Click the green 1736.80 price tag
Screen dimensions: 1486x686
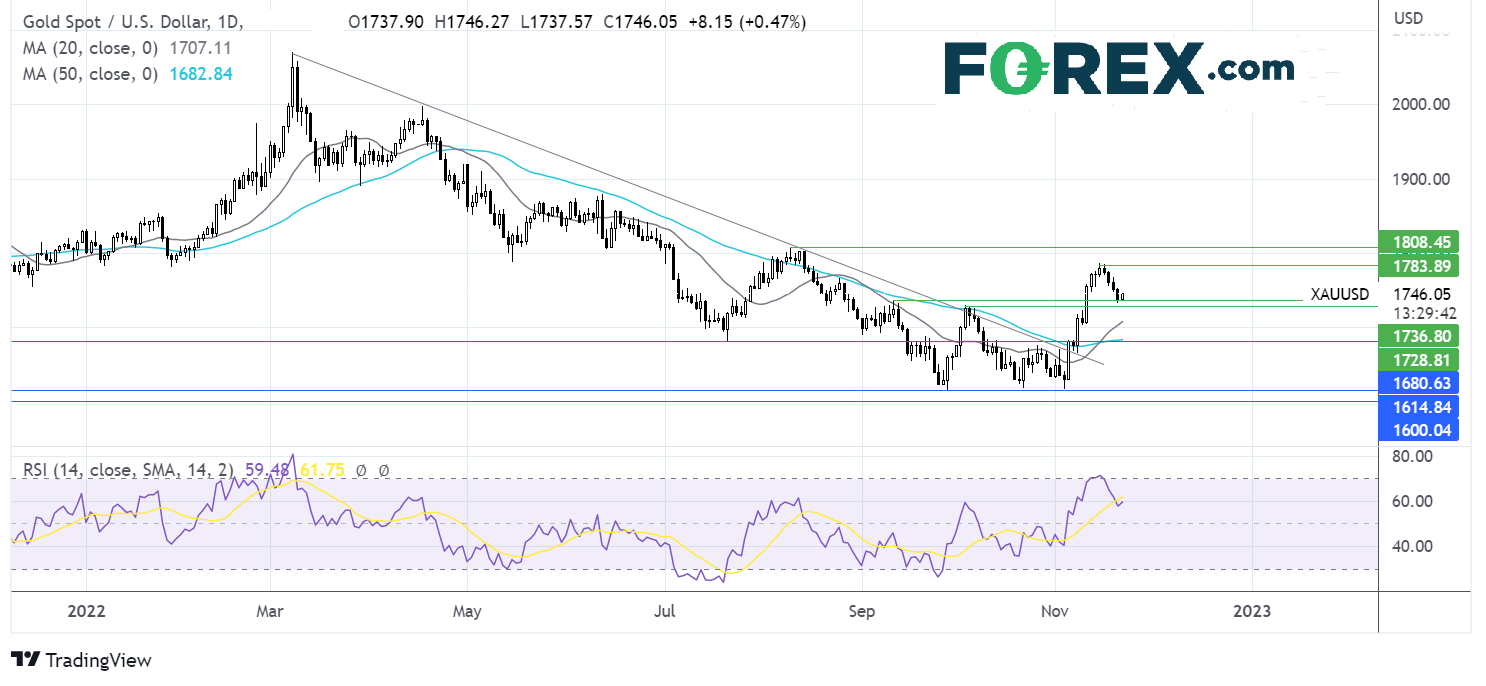pyautogui.click(x=1417, y=336)
